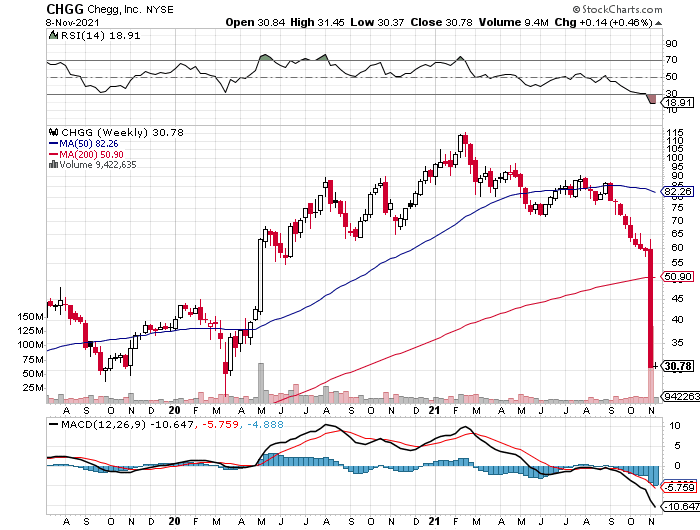Click the blue line swatch before MA(50)

53,143
